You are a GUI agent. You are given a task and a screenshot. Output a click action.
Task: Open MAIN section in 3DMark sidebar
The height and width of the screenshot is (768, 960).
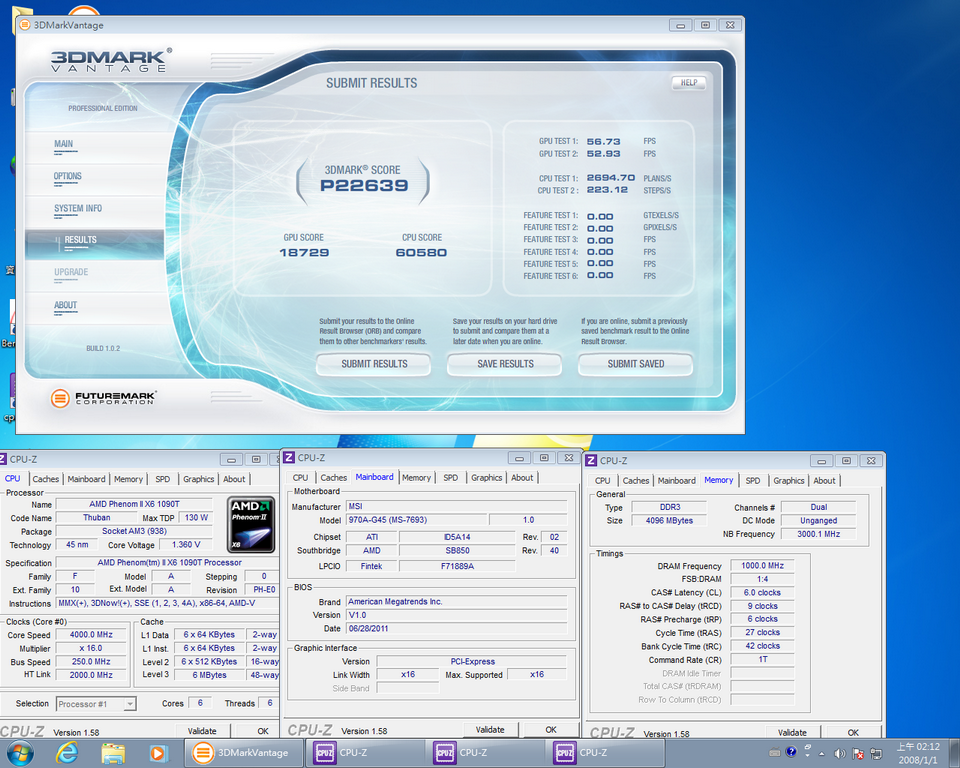point(64,145)
